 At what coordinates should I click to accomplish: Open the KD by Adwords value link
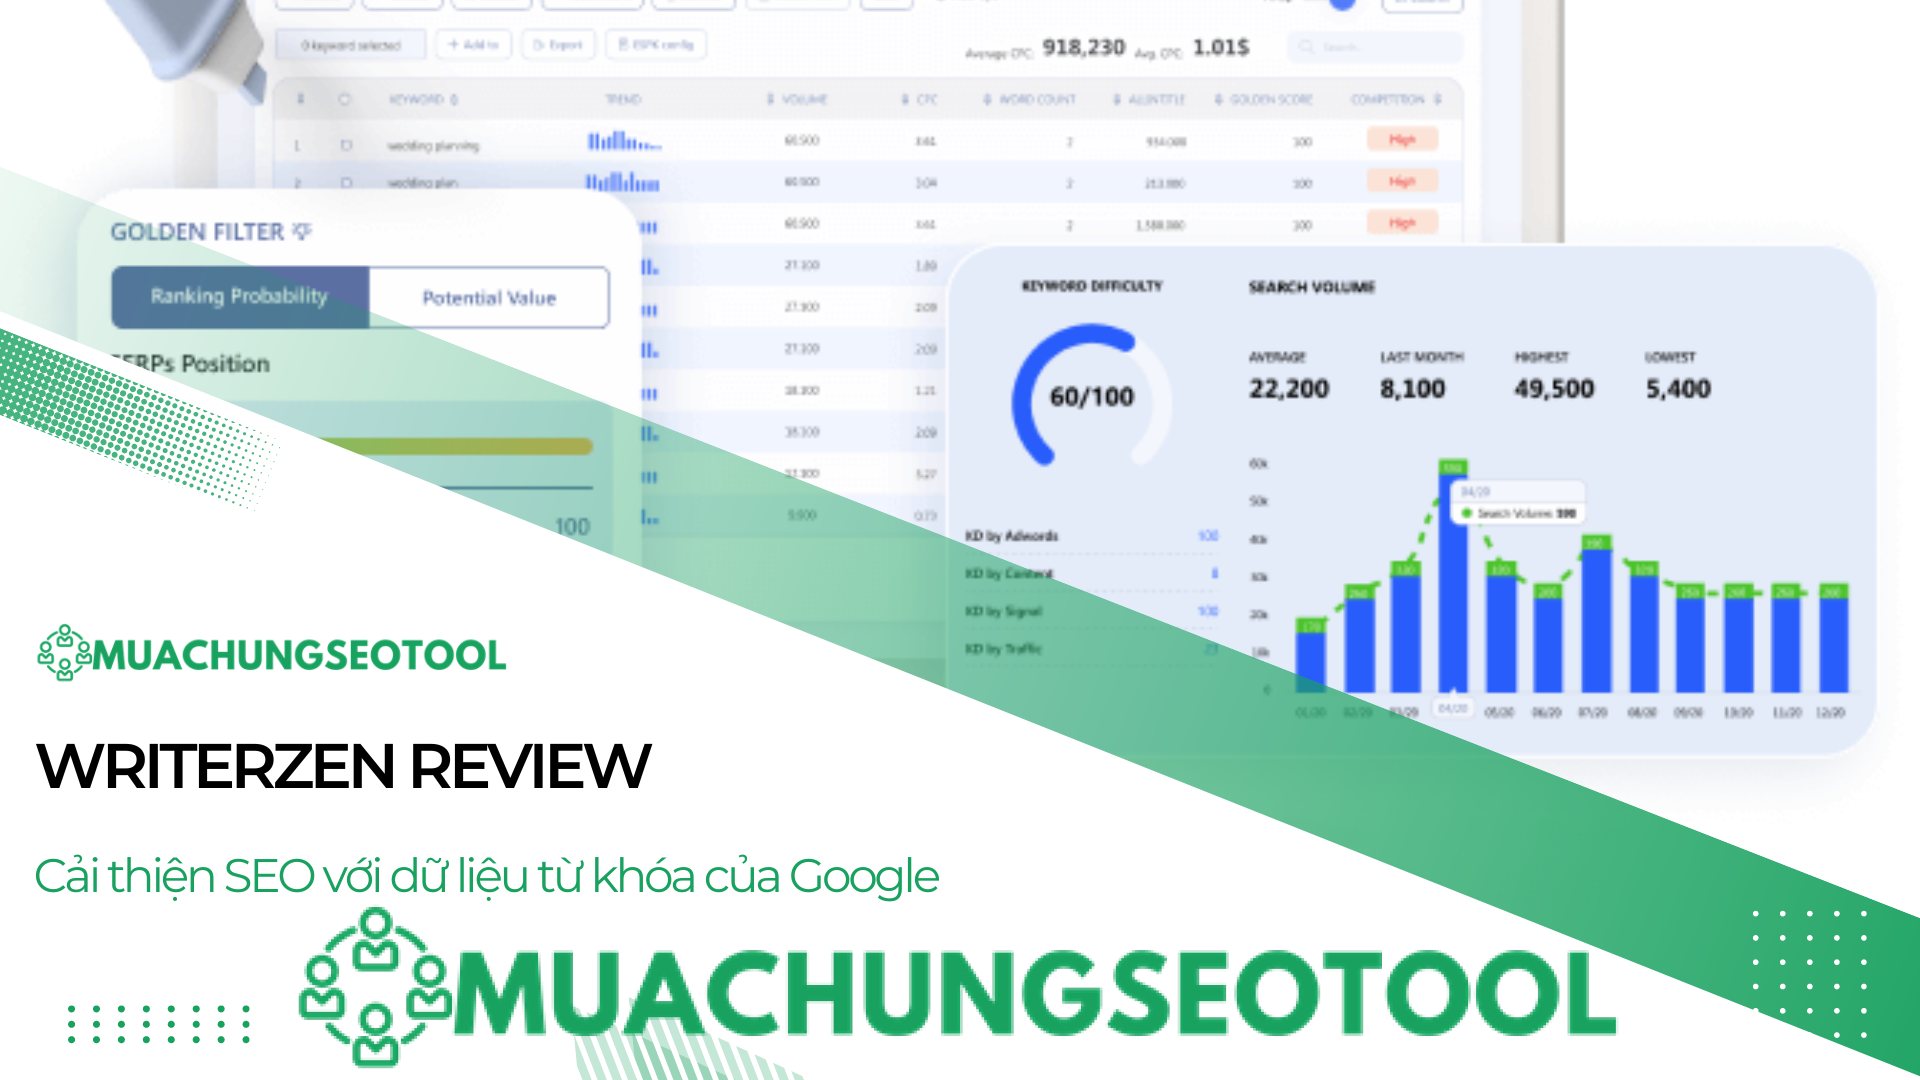point(1208,535)
